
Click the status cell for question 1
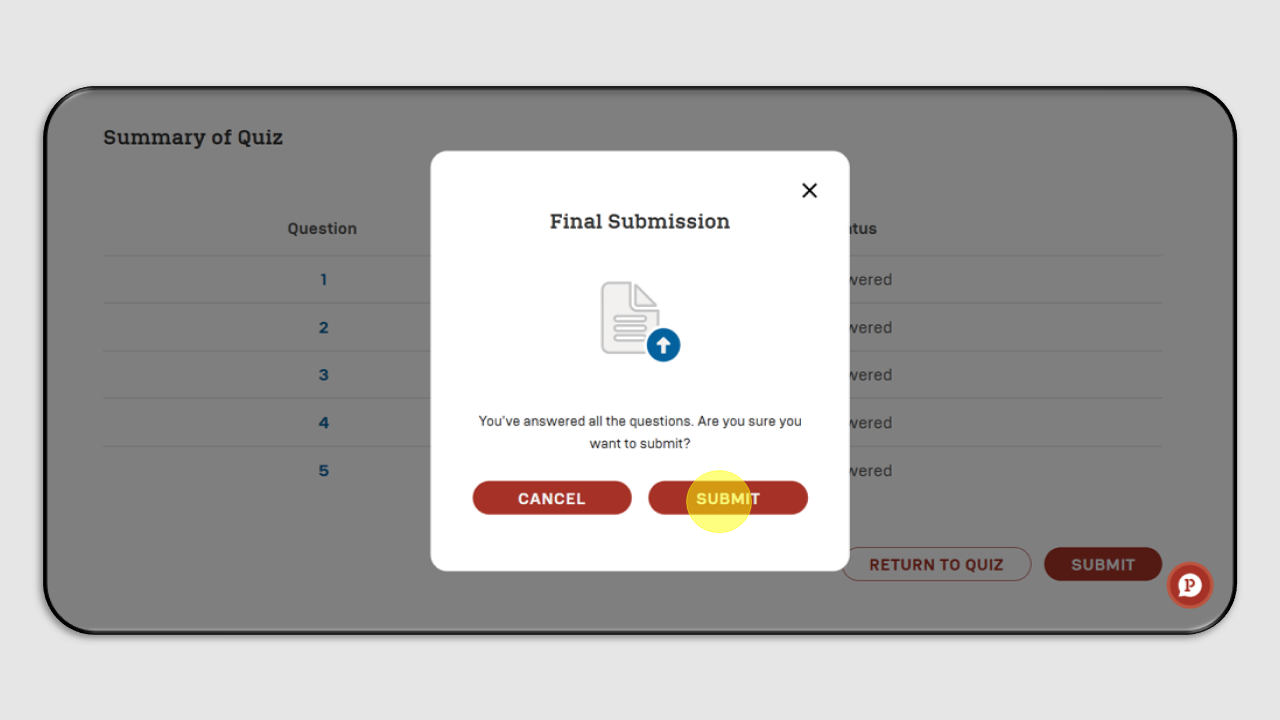(x=870, y=280)
